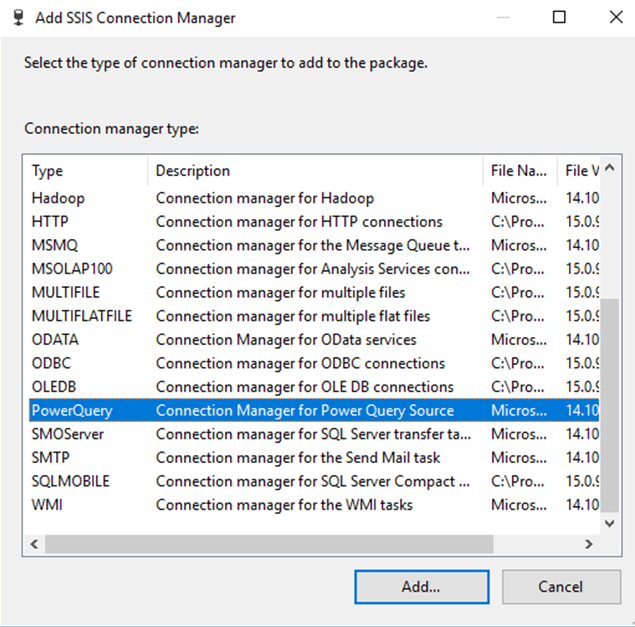Screen dimensions: 635x627
Task: Select the PowerQuery connection type
Action: [72, 410]
